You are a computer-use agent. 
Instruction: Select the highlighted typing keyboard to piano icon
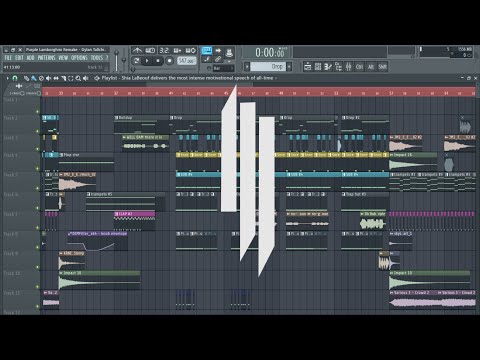[207, 50]
